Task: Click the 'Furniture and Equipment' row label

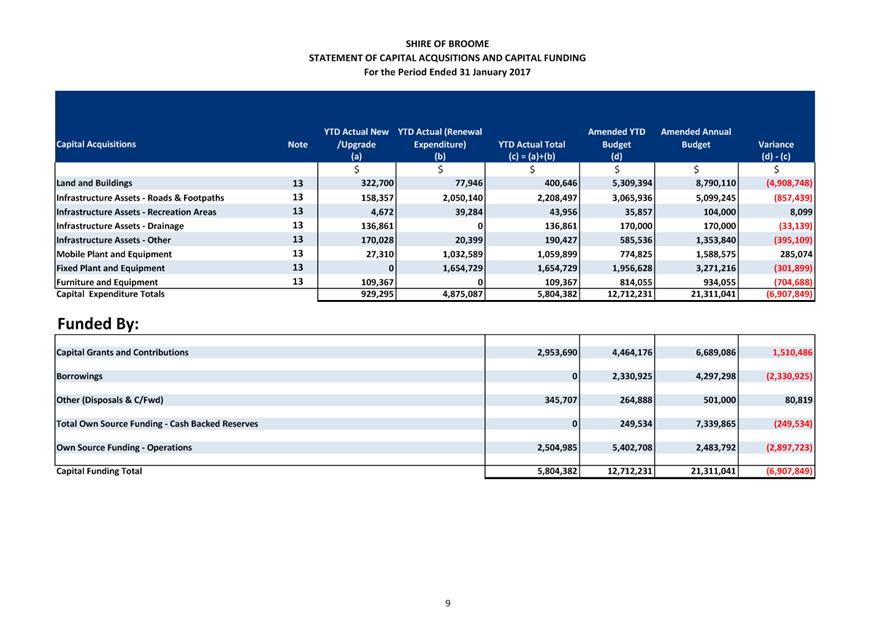Action: [x=107, y=282]
